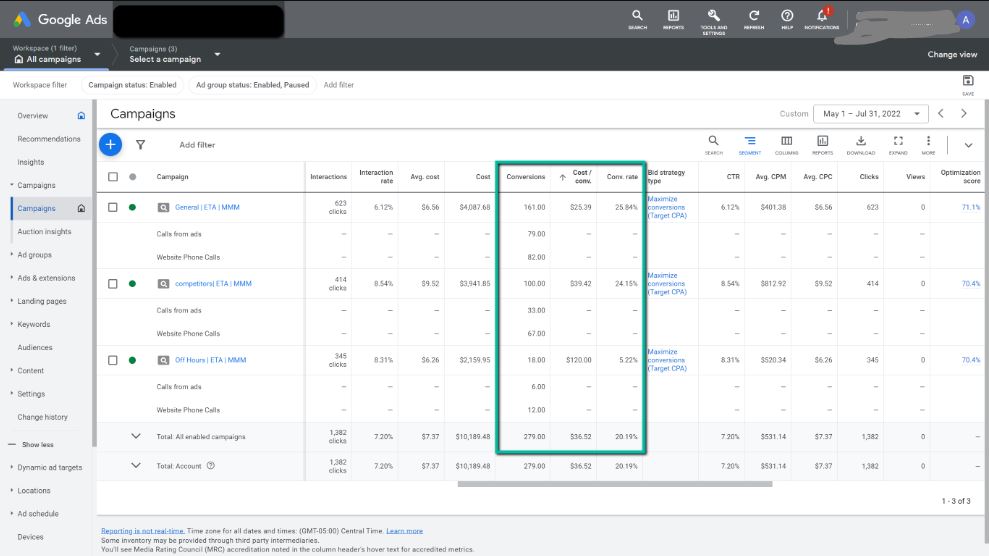Click Reporting is not real-time link

(x=143, y=531)
